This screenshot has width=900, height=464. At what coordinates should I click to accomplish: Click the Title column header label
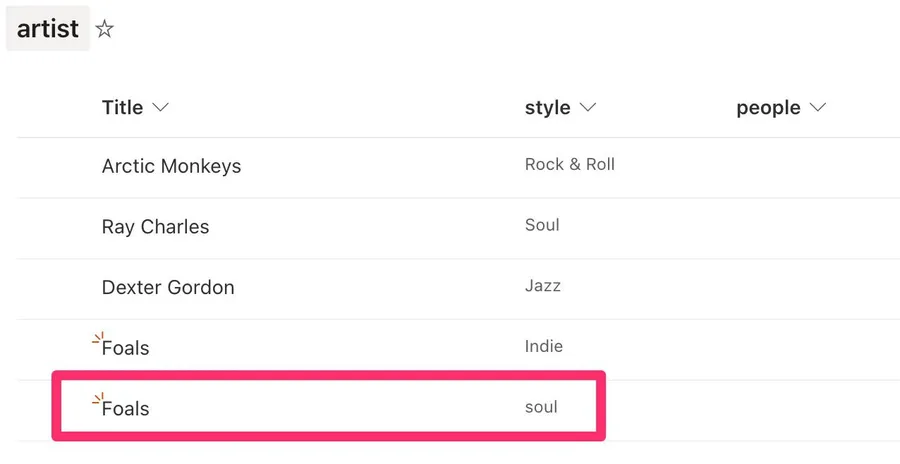click(122, 108)
